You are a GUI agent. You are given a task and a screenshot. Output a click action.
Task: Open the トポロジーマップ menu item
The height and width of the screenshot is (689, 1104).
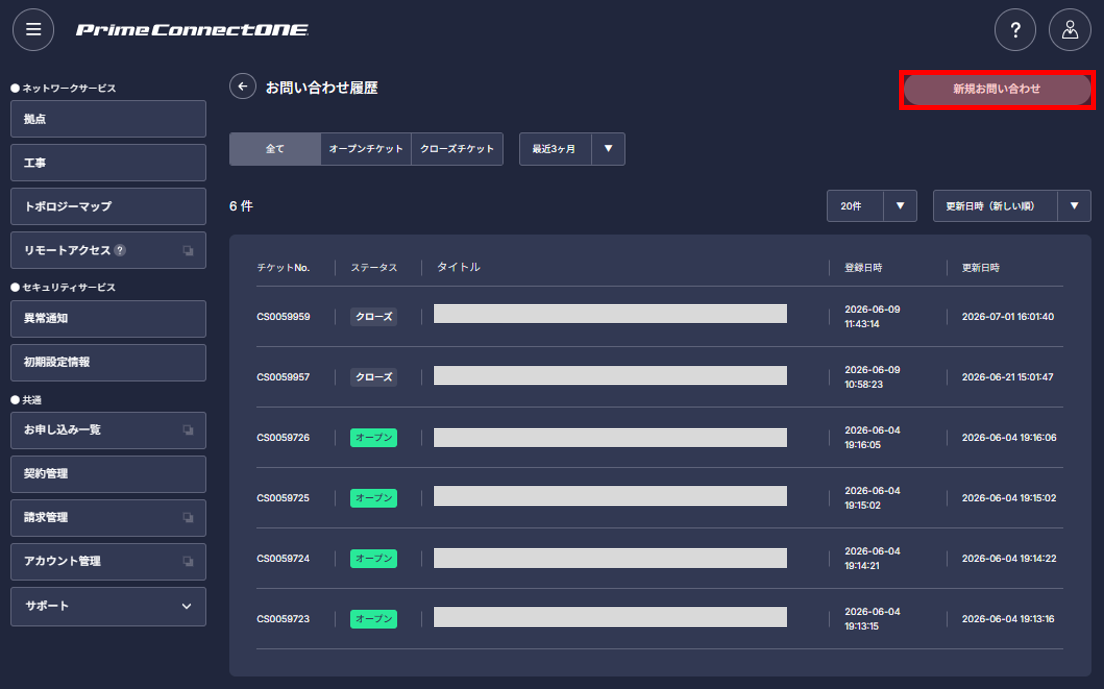pyautogui.click(x=108, y=206)
